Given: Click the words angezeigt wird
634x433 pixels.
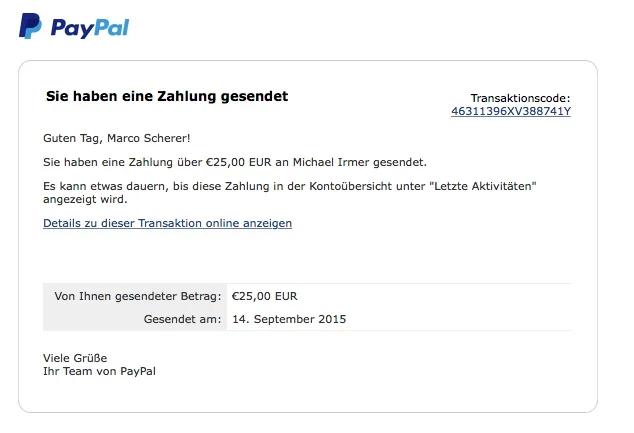Looking at the screenshot, I should (x=83, y=199).
